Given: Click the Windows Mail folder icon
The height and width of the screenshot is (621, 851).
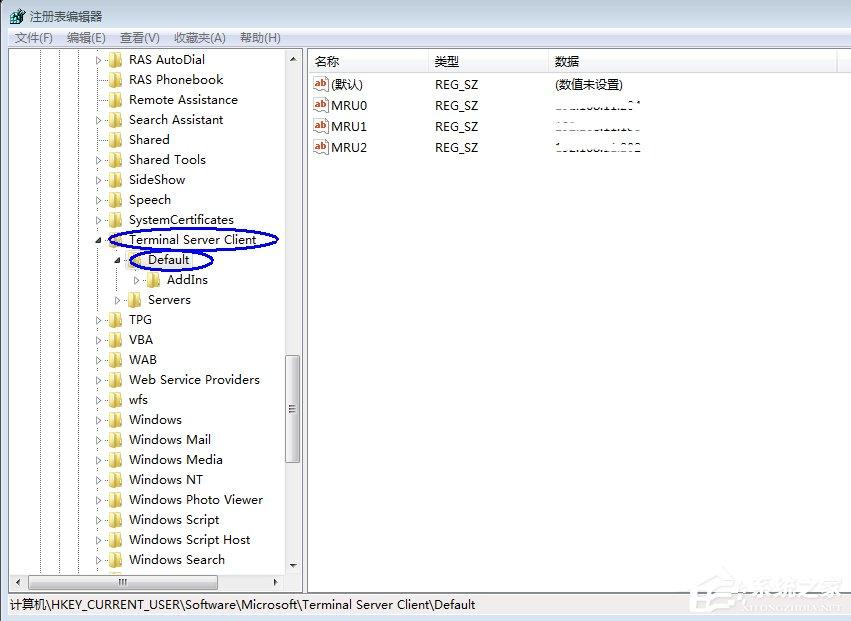Looking at the screenshot, I should (x=115, y=440).
